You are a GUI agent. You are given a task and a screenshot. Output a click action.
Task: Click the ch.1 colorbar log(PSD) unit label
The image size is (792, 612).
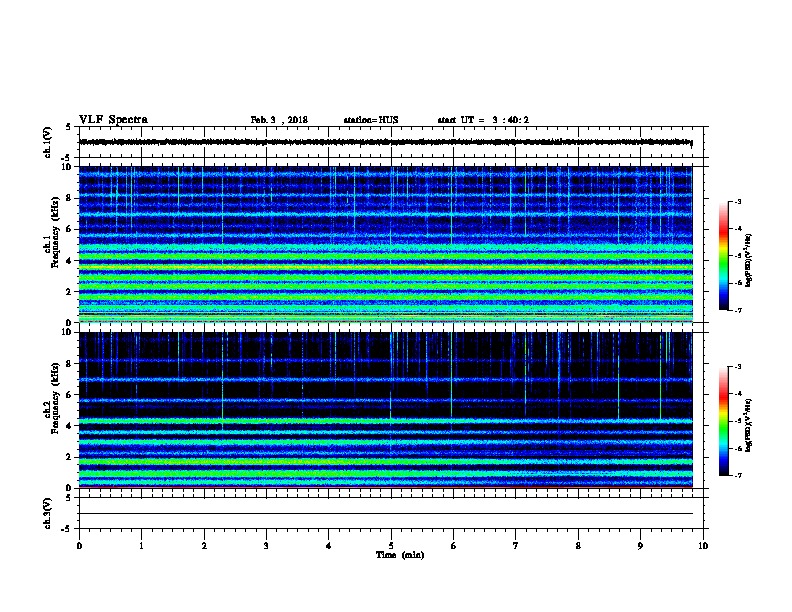coord(748,260)
